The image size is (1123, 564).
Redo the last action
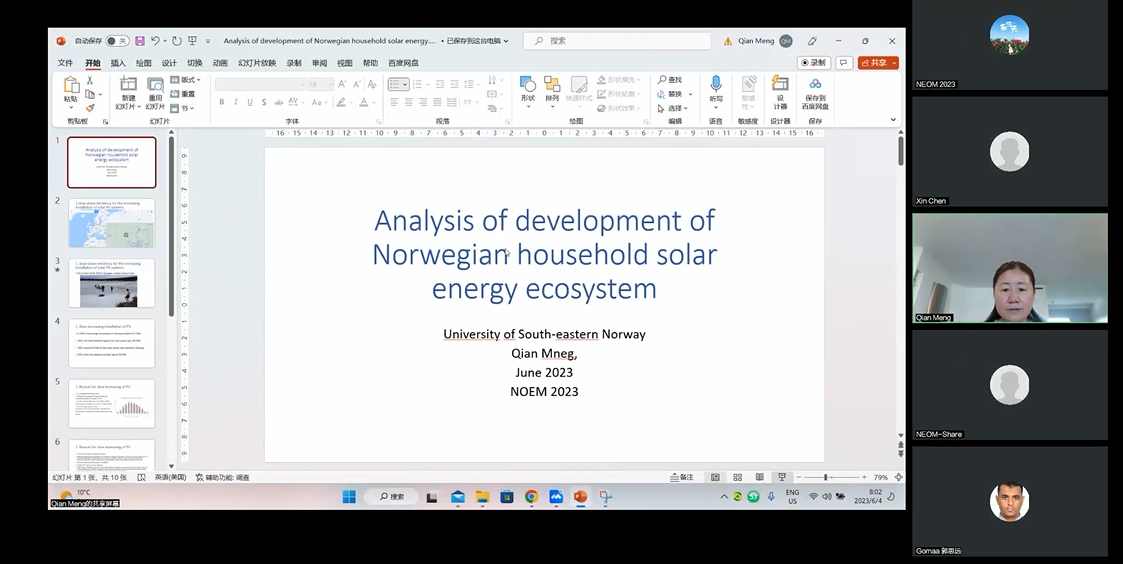(x=177, y=41)
